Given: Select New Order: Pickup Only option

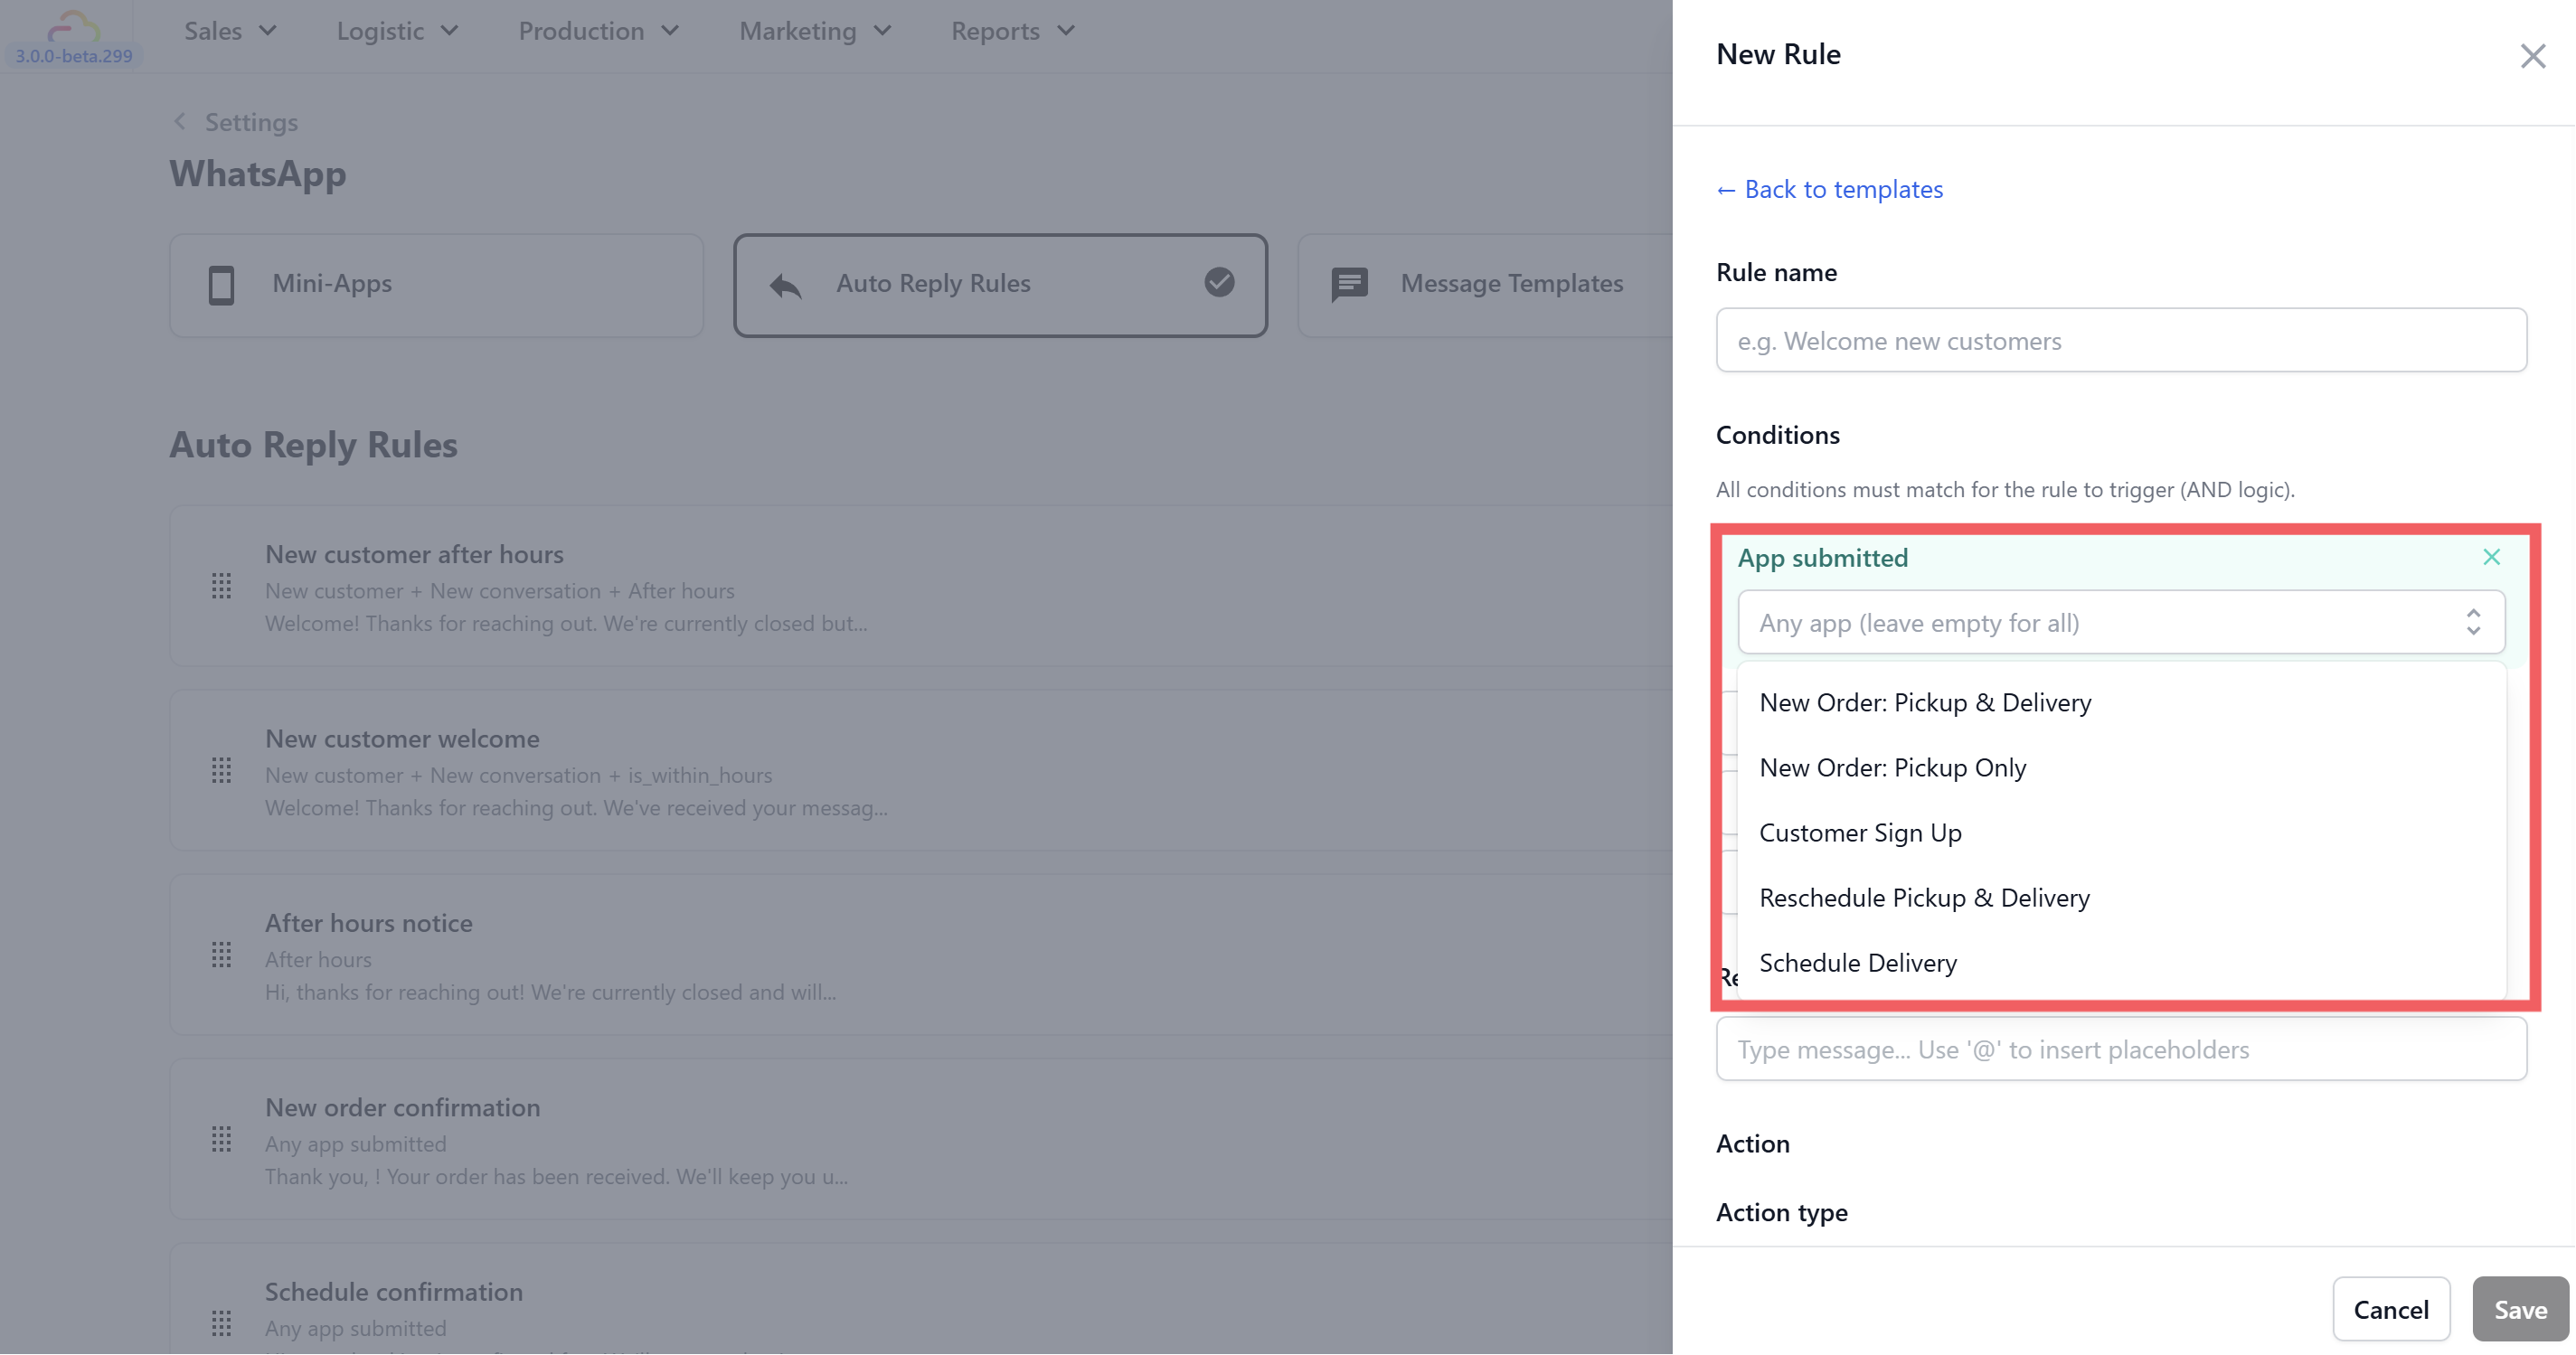Looking at the screenshot, I should [x=1892, y=768].
